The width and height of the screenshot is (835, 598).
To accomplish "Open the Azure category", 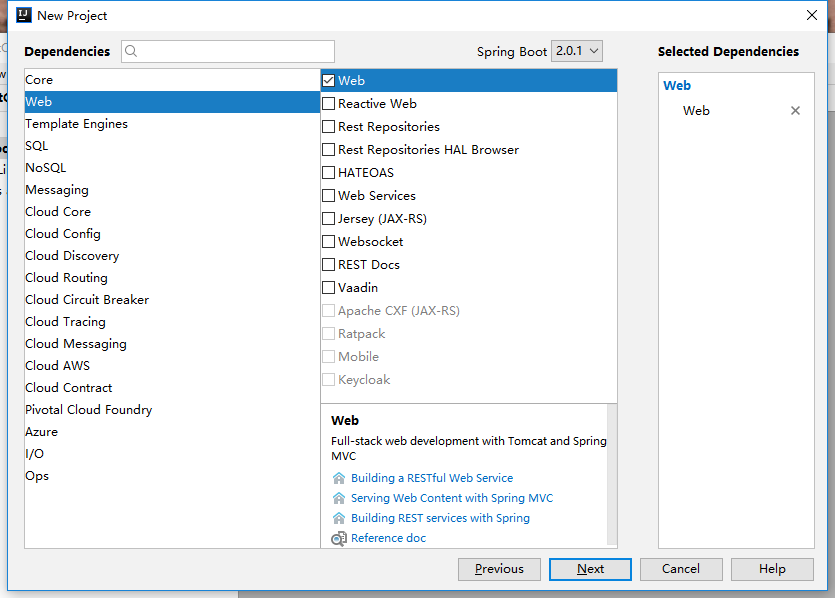I will 172,432.
